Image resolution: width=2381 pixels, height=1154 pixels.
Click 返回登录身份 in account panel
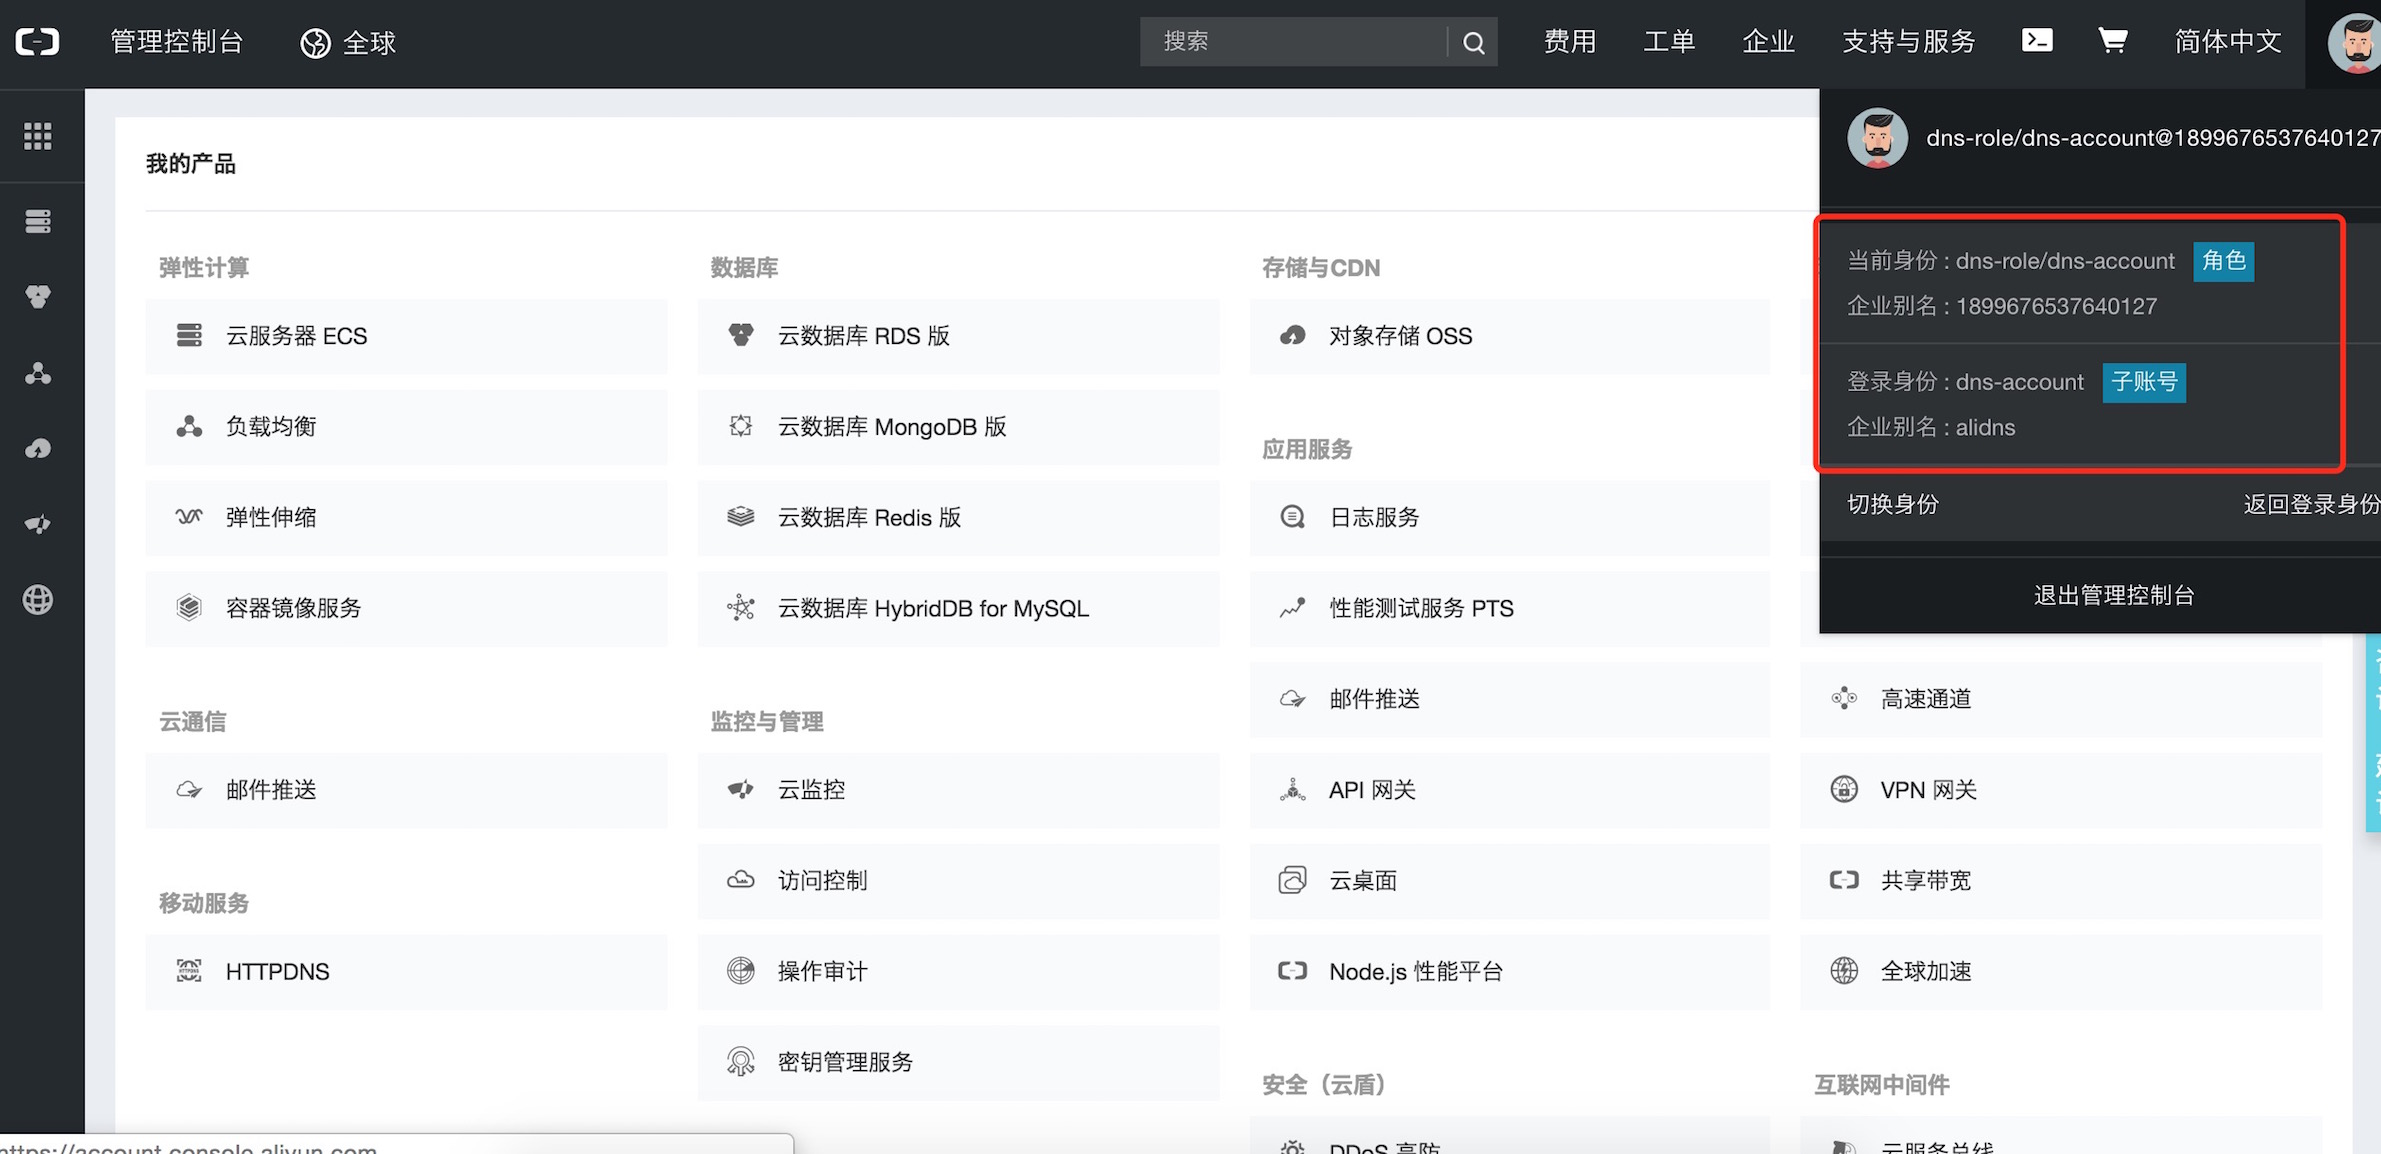click(x=2311, y=504)
